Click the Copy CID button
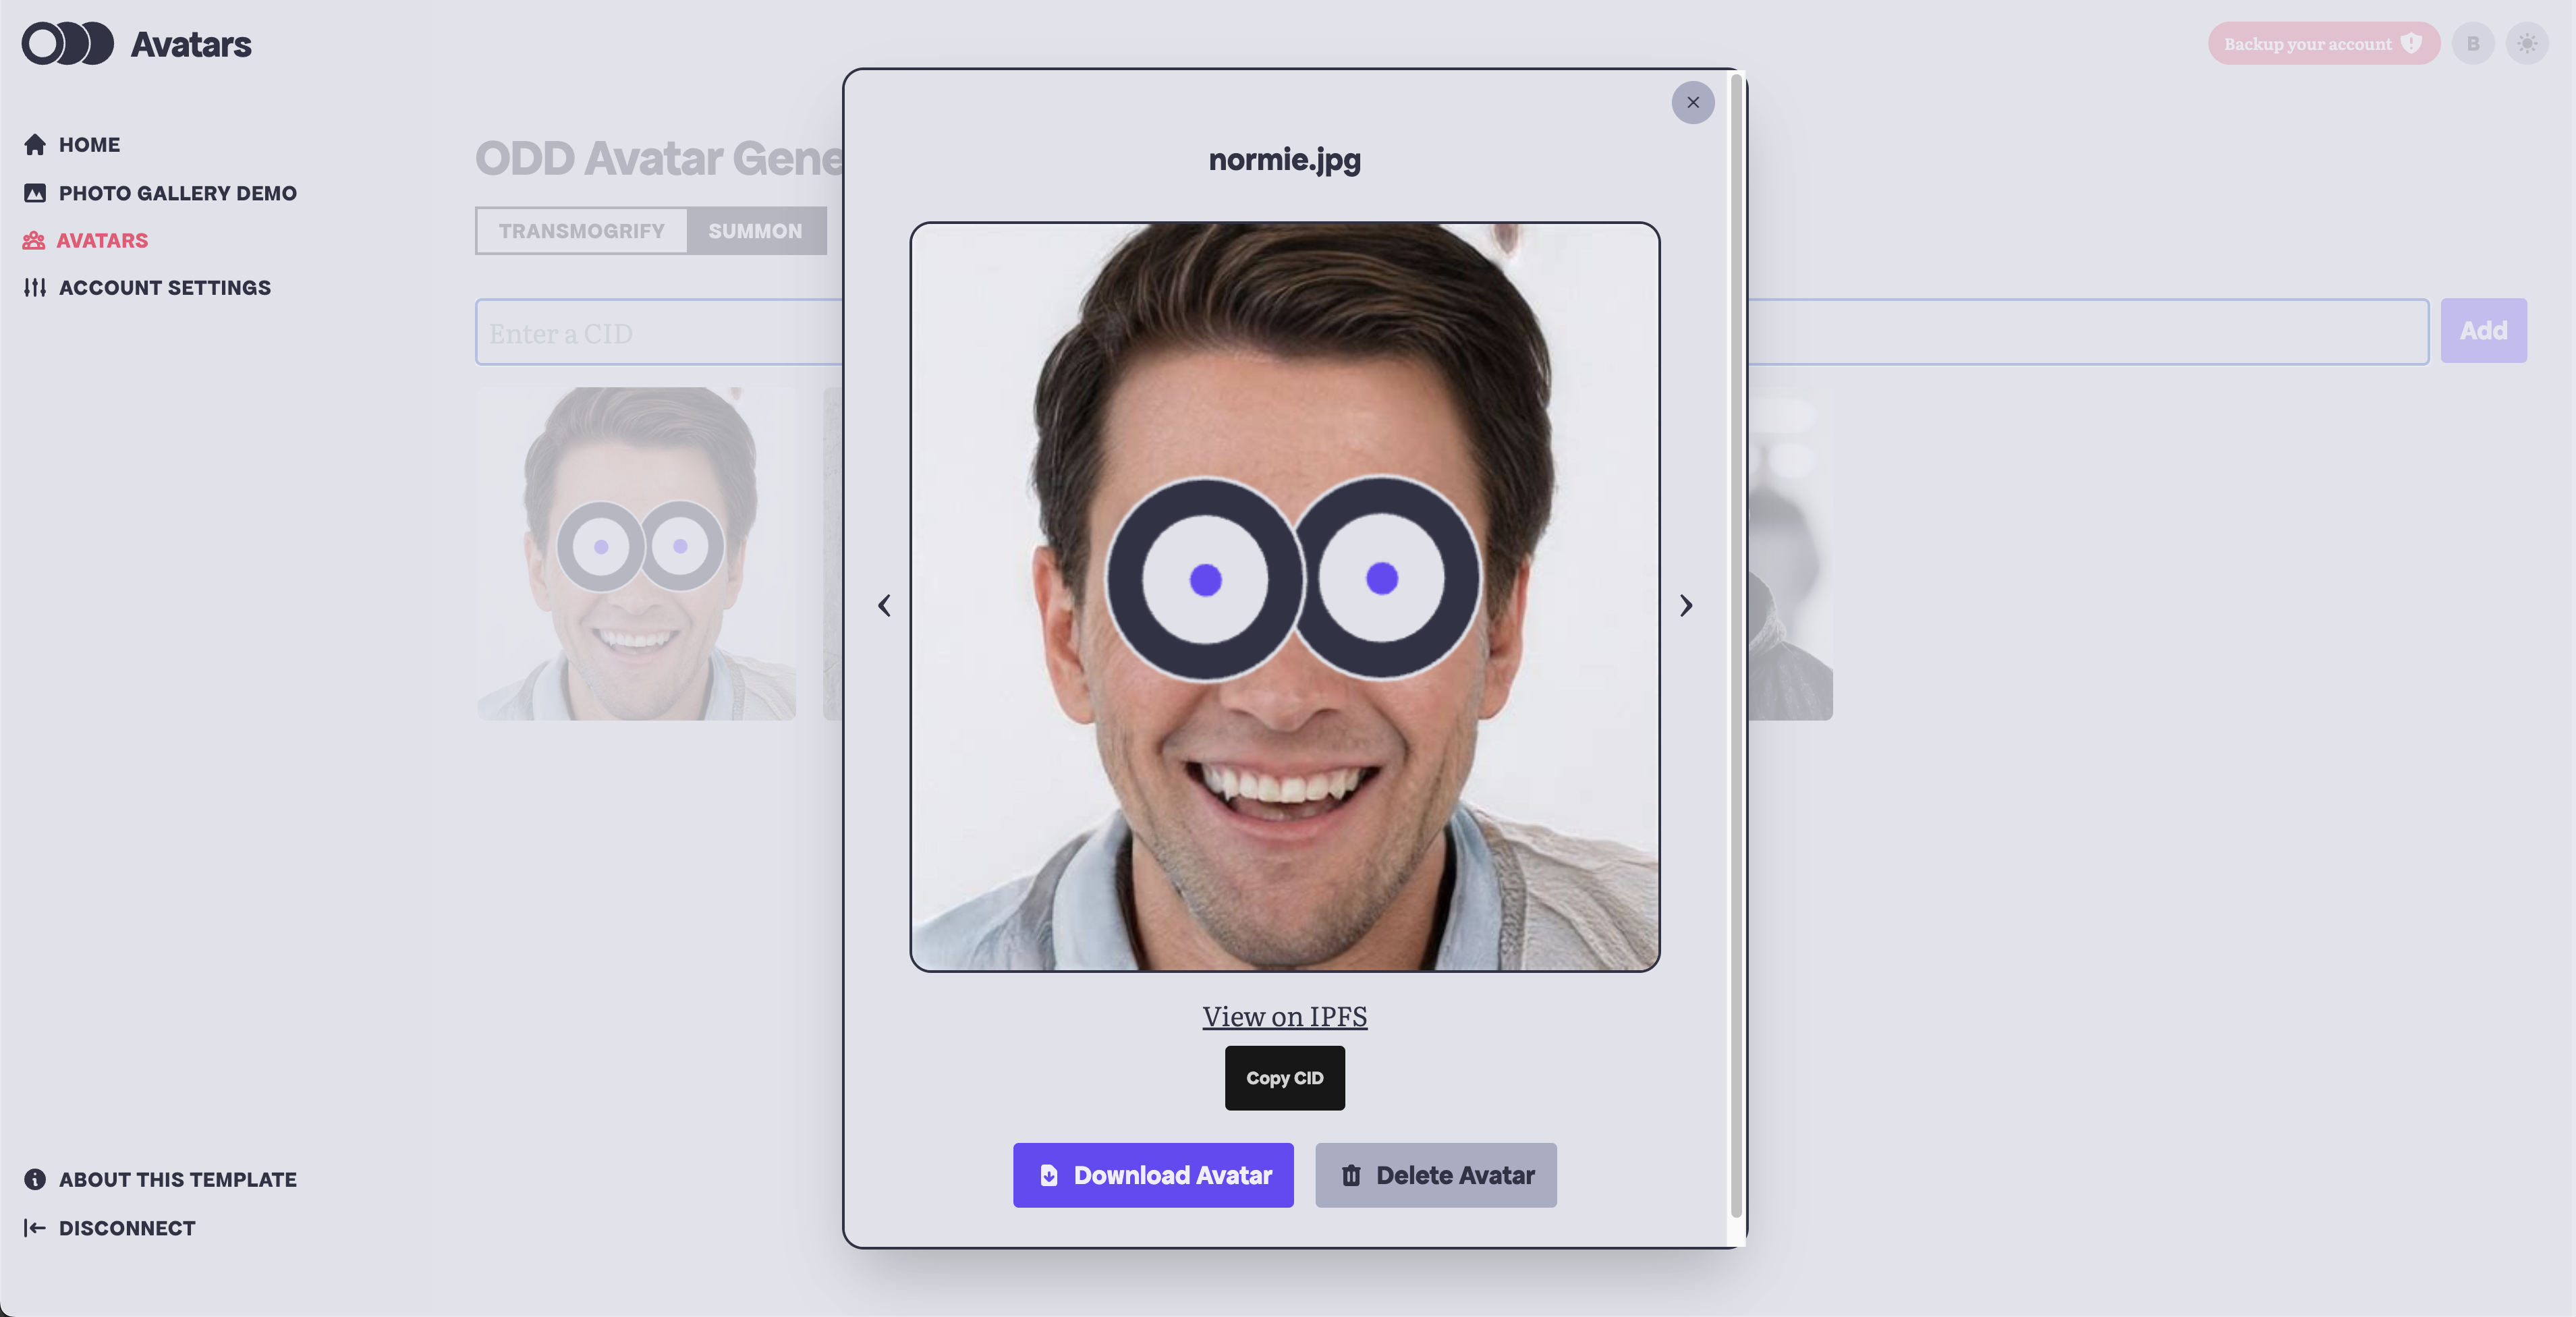The width and height of the screenshot is (2576, 1317). pos(1285,1077)
